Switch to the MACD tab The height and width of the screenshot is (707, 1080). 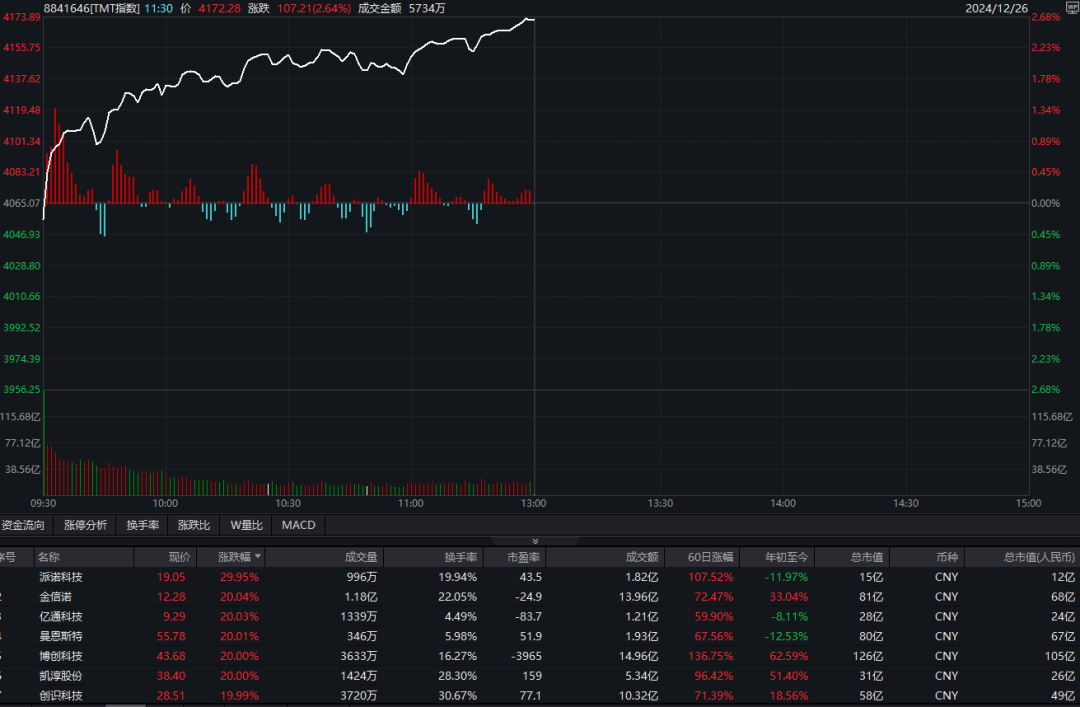pos(298,525)
